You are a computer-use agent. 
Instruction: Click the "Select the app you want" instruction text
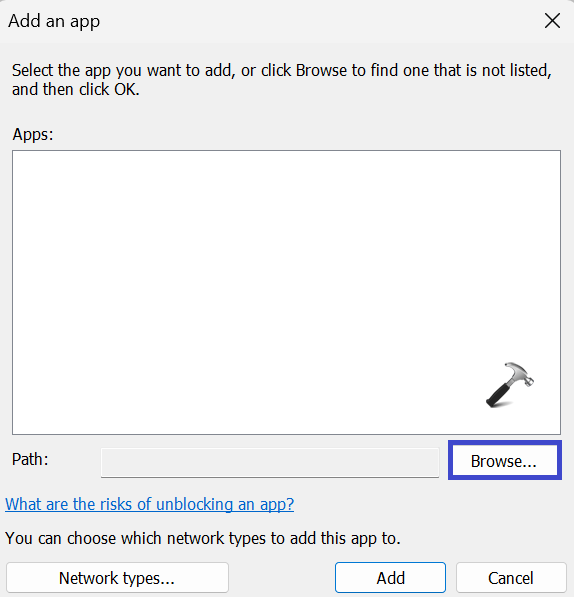282,80
